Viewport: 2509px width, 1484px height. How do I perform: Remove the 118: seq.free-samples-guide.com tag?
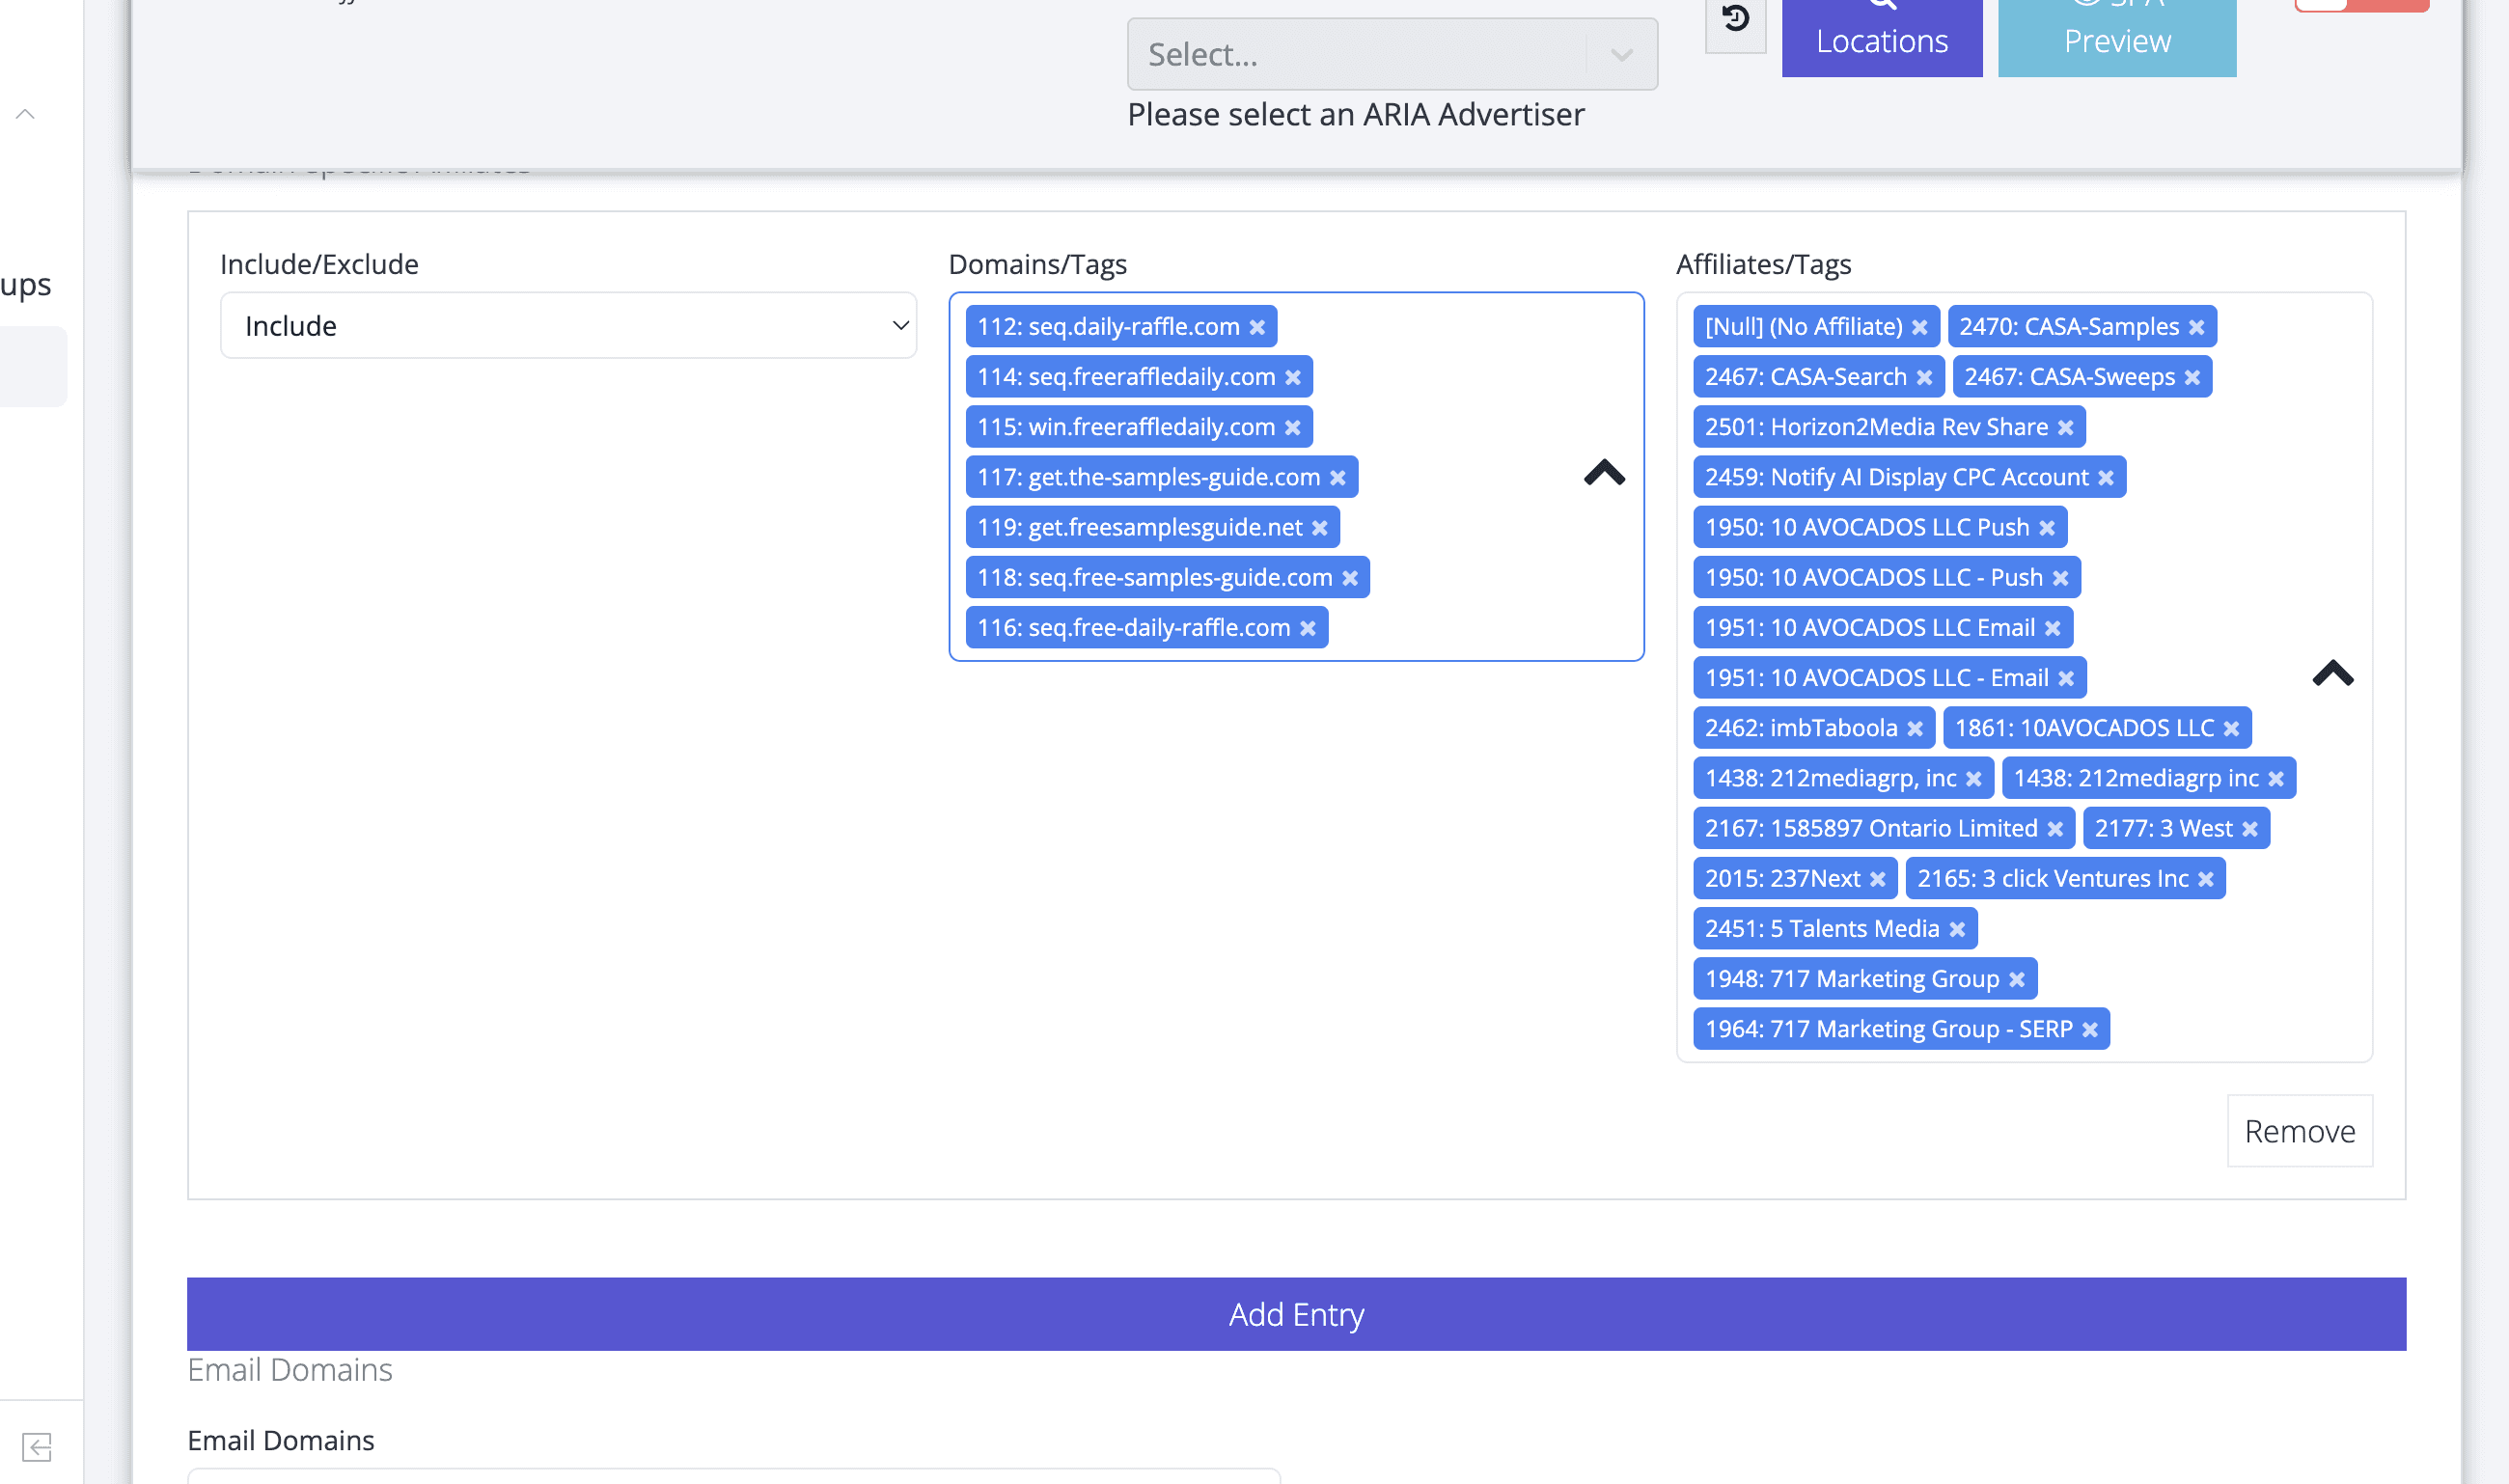(x=1350, y=578)
